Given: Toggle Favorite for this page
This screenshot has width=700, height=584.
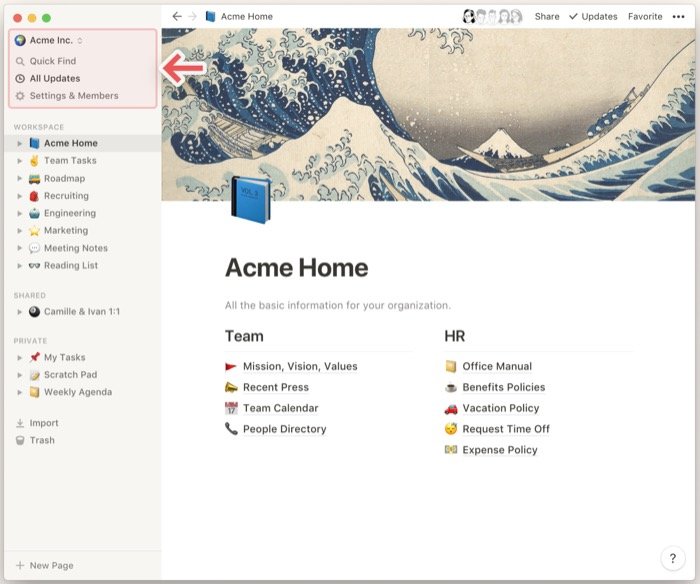Looking at the screenshot, I should click(644, 17).
